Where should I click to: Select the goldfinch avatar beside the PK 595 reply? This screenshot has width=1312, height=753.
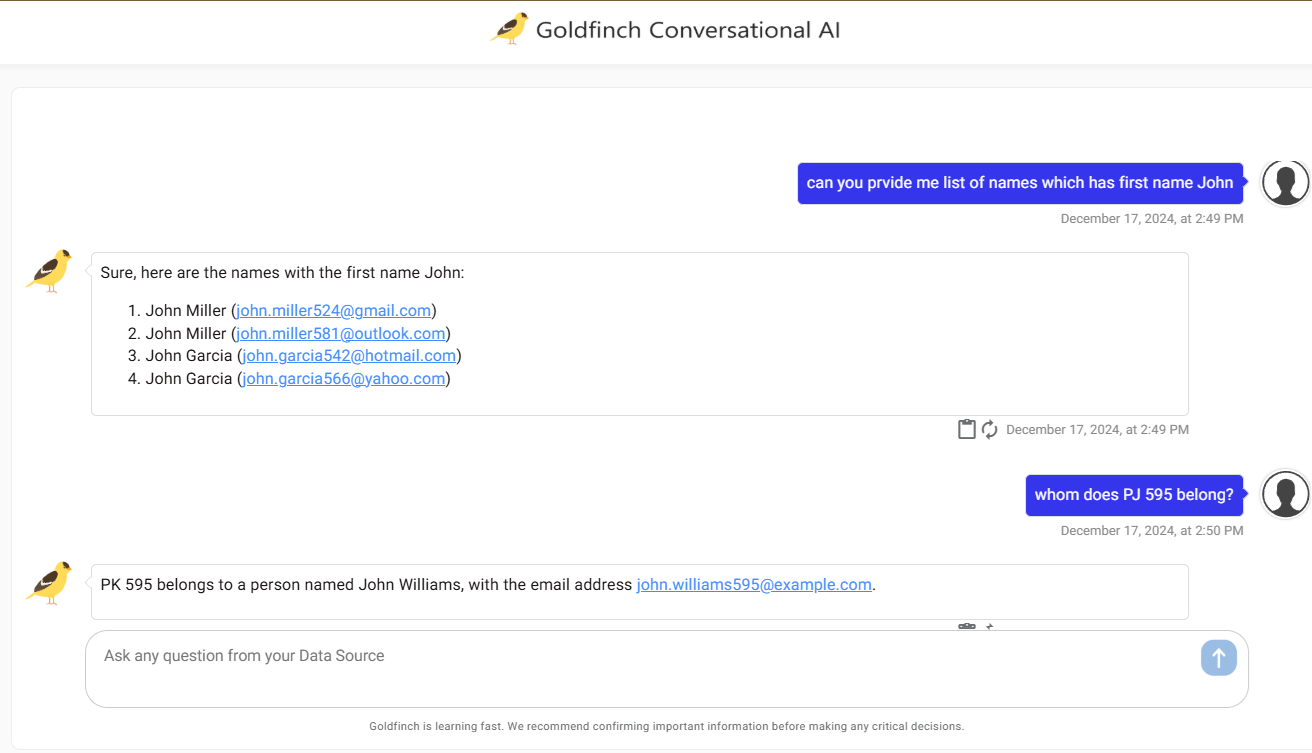point(48,583)
